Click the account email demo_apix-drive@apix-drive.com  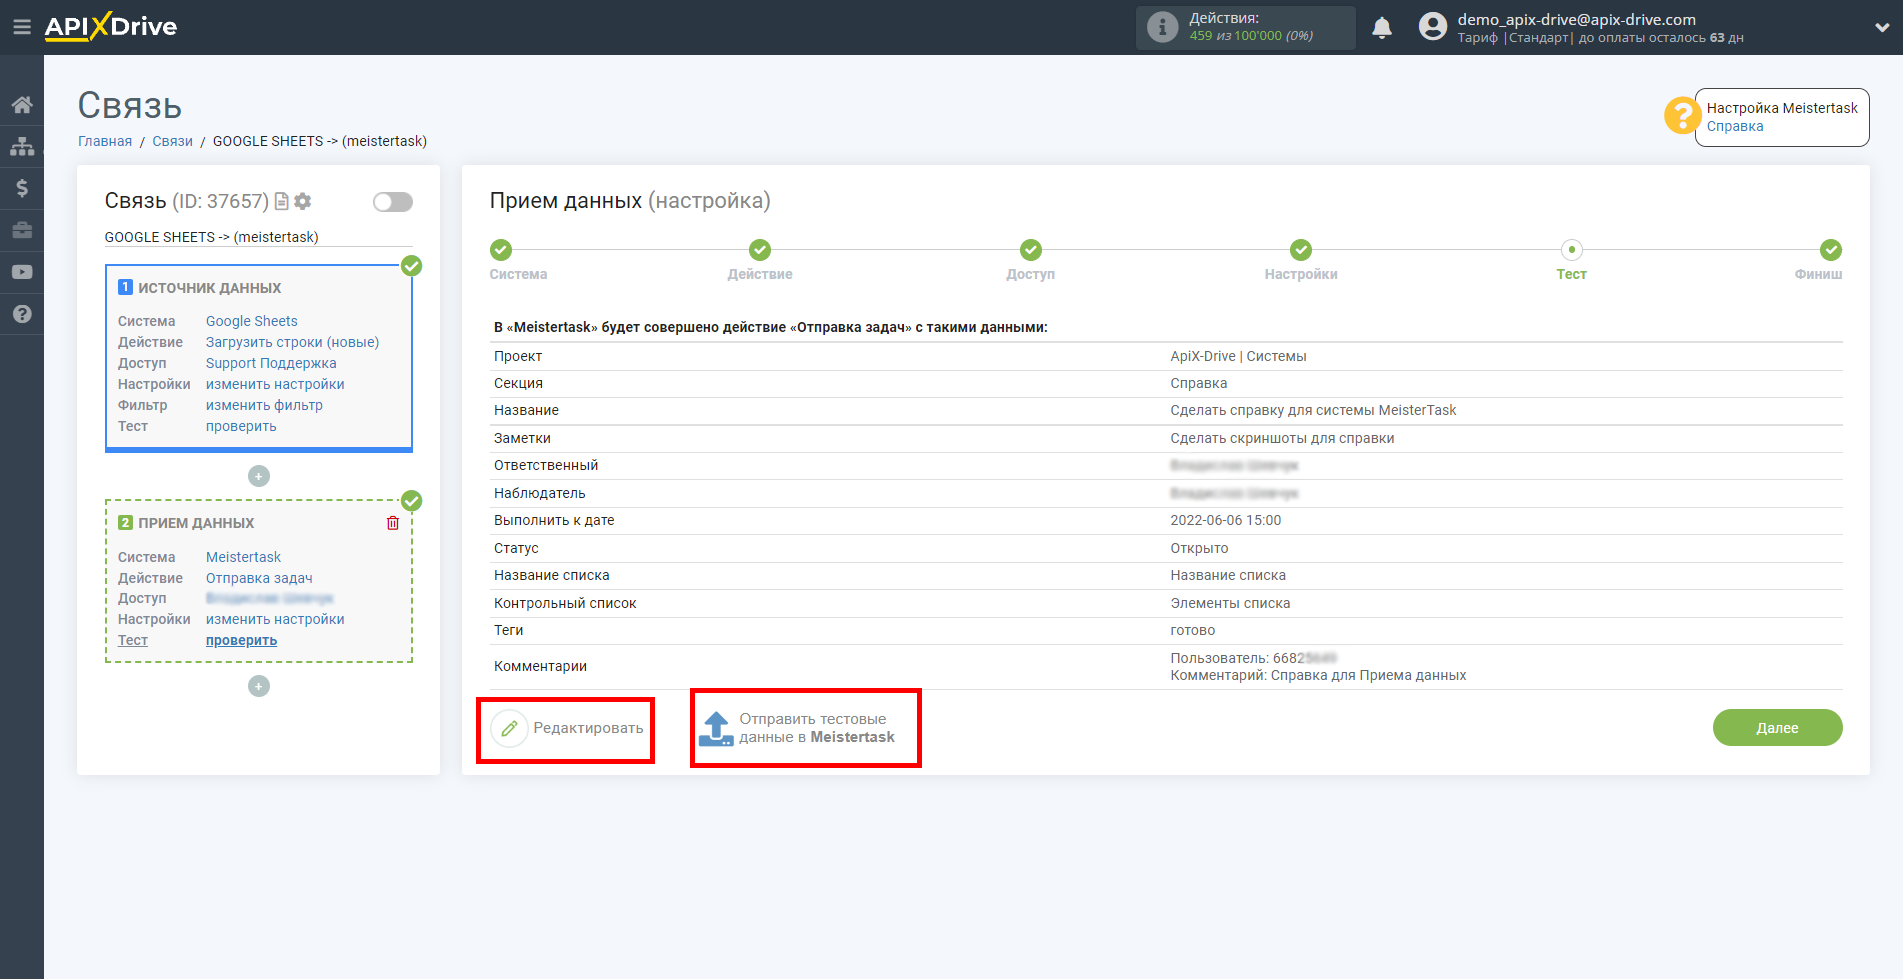1576,19
